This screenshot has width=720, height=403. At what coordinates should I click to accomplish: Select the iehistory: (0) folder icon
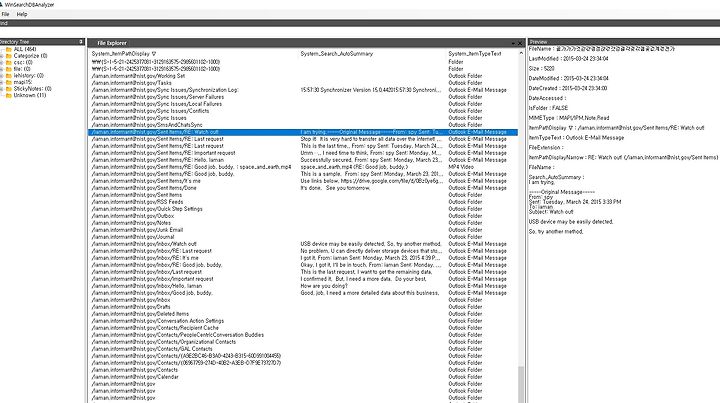click(9, 75)
